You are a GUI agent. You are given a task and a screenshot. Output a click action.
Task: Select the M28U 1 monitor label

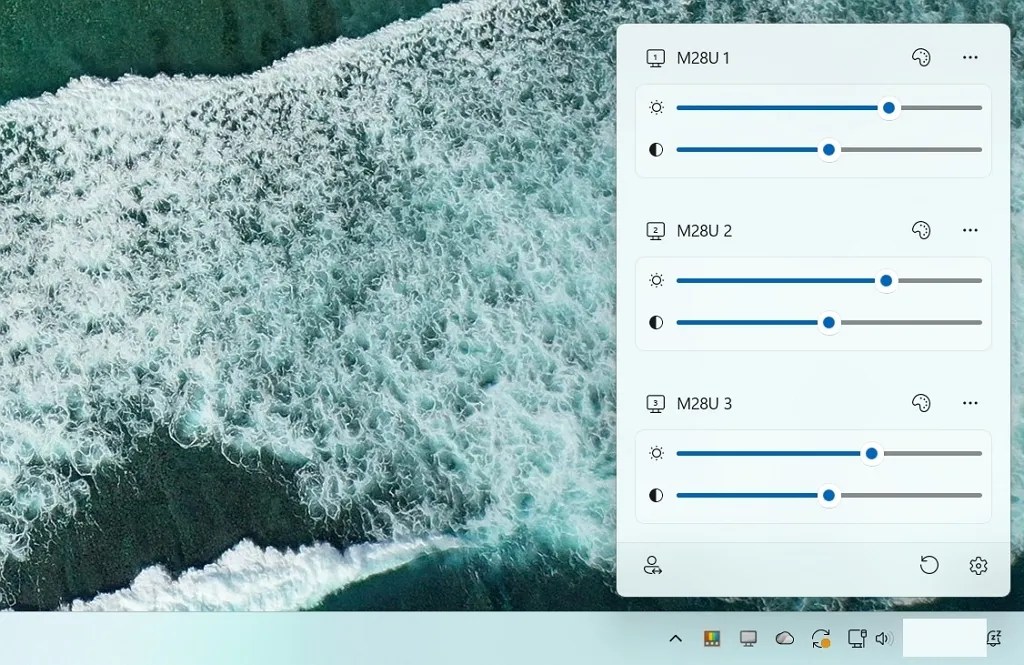click(x=703, y=58)
